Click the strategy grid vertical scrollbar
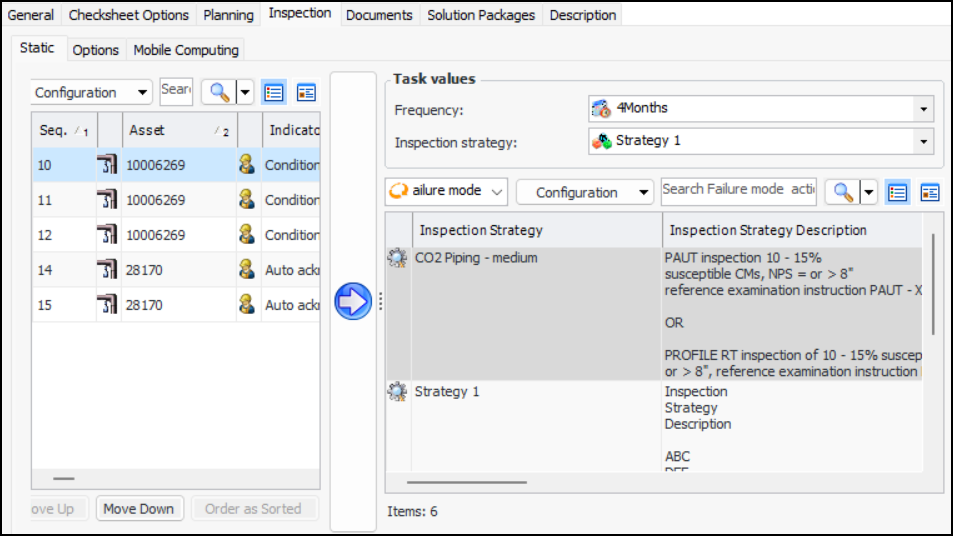This screenshot has height=536, width=953. pyautogui.click(x=934, y=285)
